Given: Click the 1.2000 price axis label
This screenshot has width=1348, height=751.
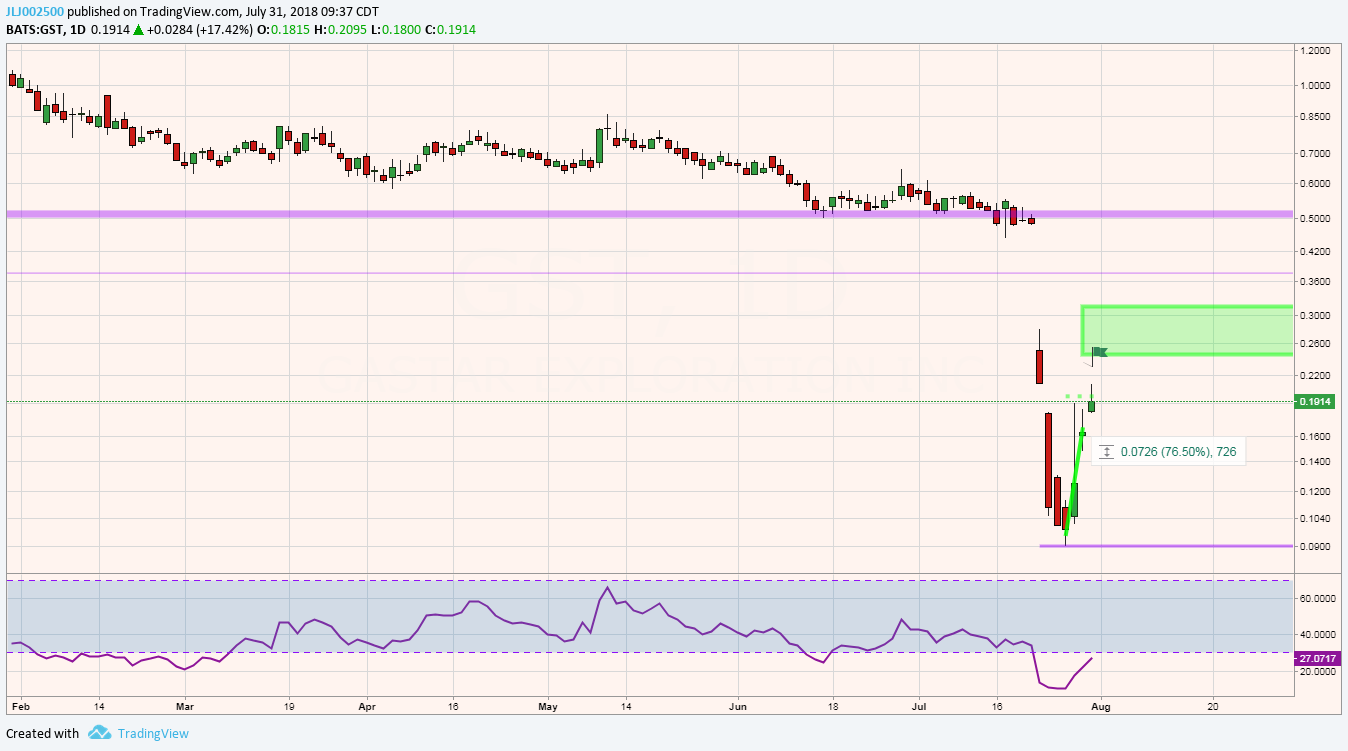Looking at the screenshot, I should click(1316, 50).
